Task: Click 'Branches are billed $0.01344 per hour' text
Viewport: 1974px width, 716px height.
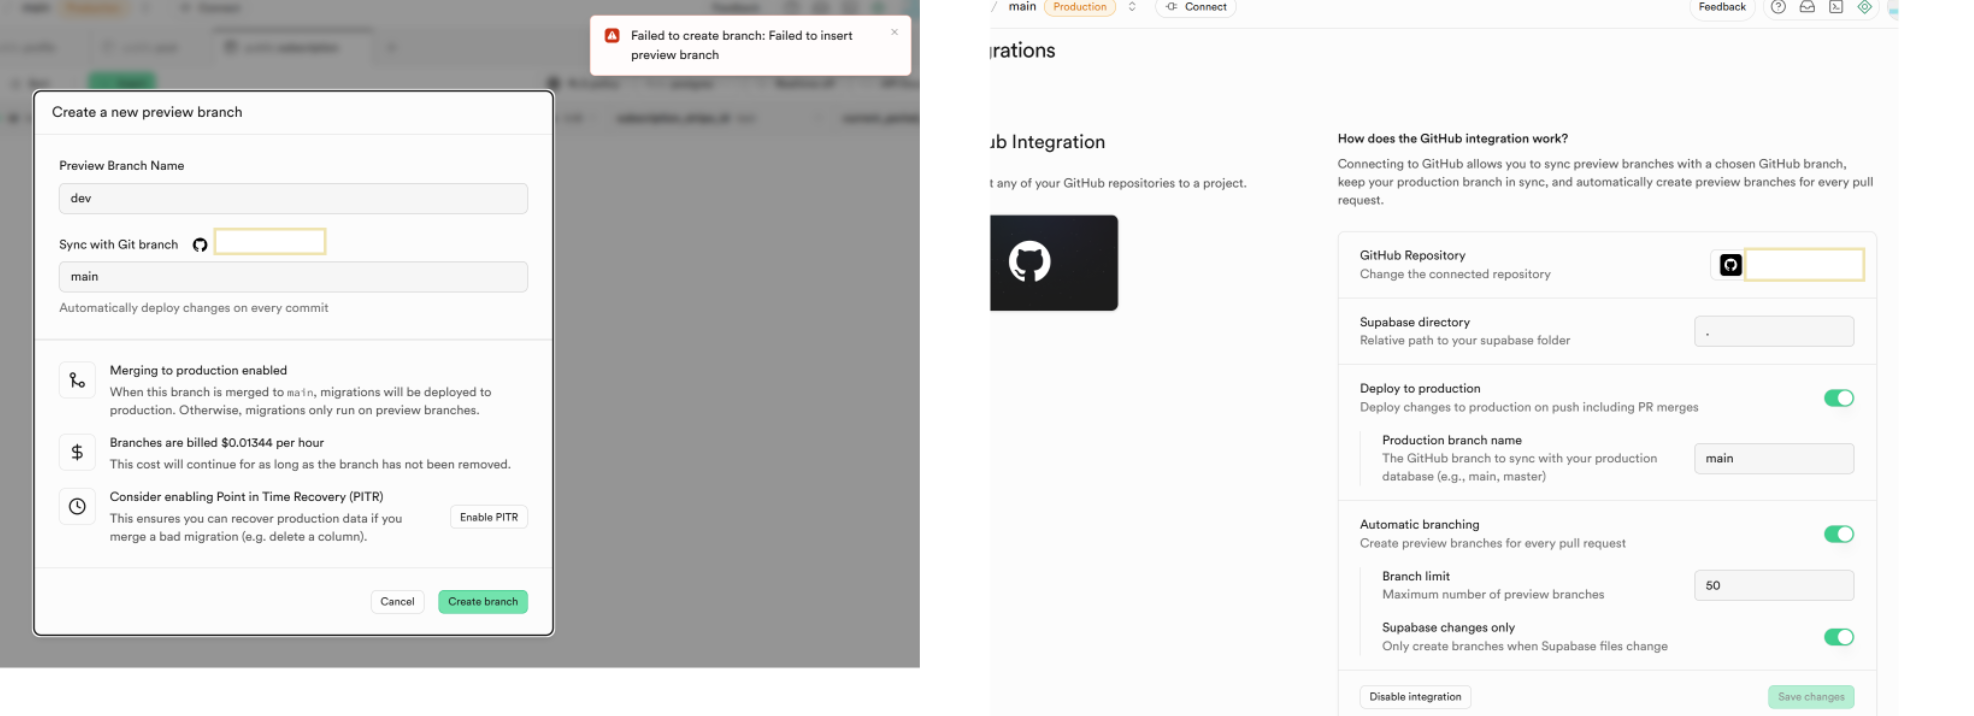Action: coord(217,443)
